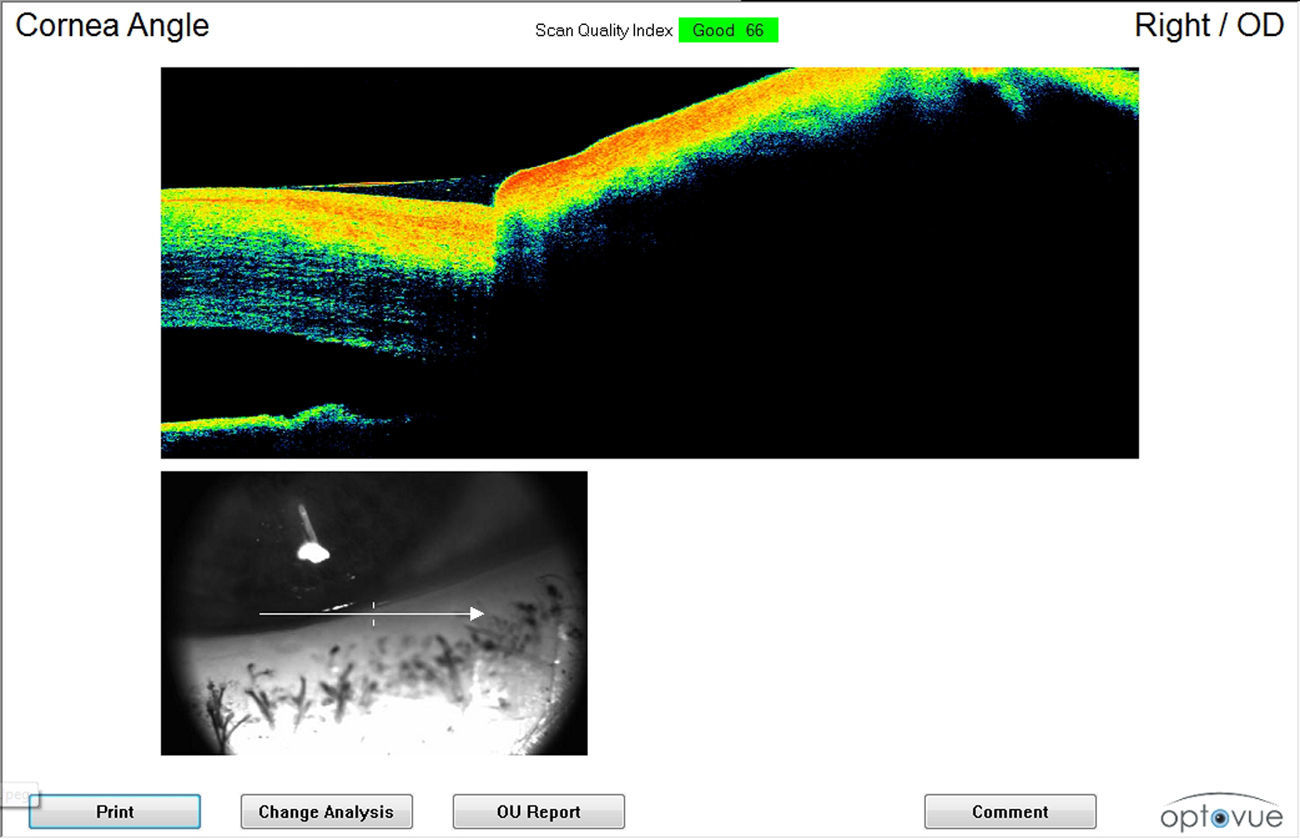This screenshot has height=839, width=1300.
Task: Click the green Scan Quality Good 66 badge
Action: pyautogui.click(x=728, y=30)
